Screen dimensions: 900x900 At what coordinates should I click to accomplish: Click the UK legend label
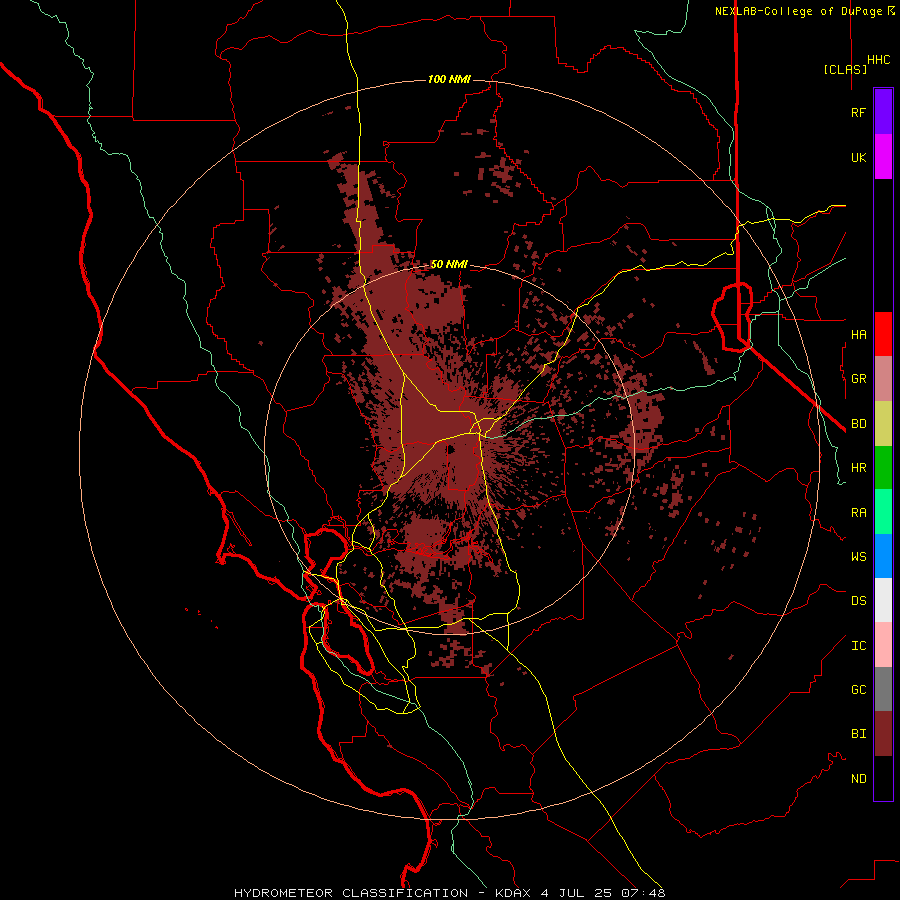click(x=858, y=157)
